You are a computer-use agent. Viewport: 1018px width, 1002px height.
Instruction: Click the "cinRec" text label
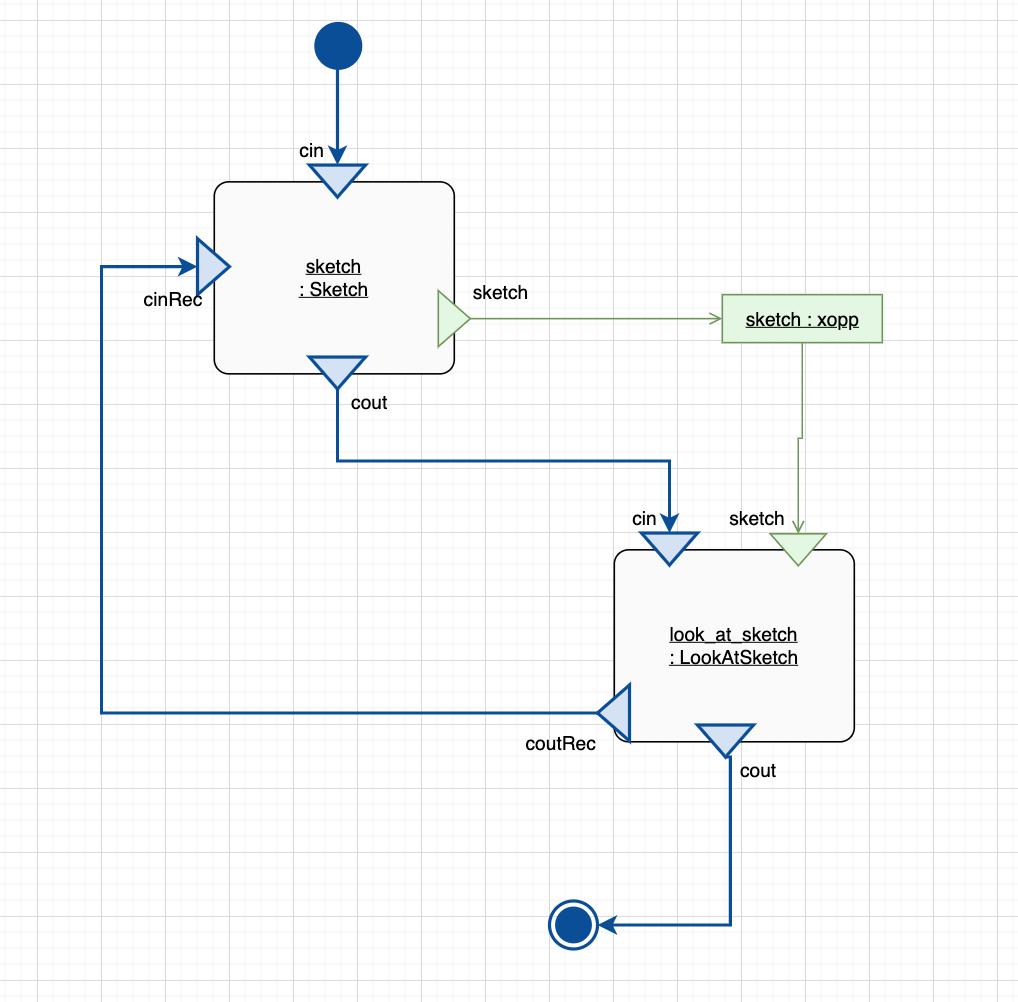click(x=173, y=300)
